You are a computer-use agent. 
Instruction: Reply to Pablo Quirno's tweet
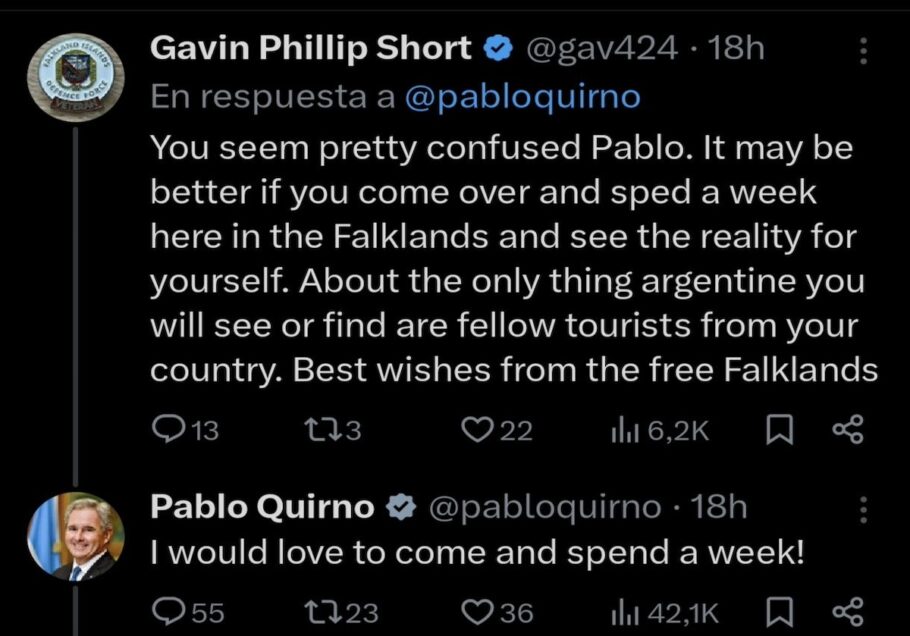(164, 611)
